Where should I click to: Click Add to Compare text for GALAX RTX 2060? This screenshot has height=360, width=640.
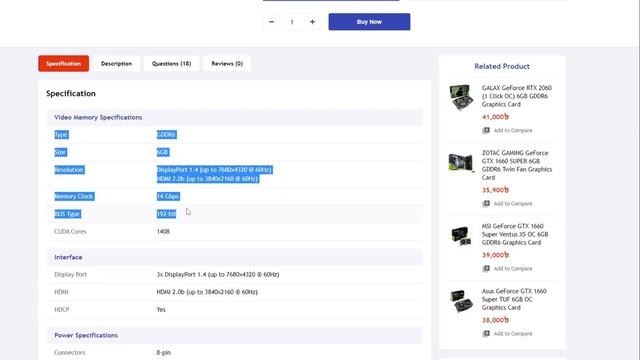(513, 131)
